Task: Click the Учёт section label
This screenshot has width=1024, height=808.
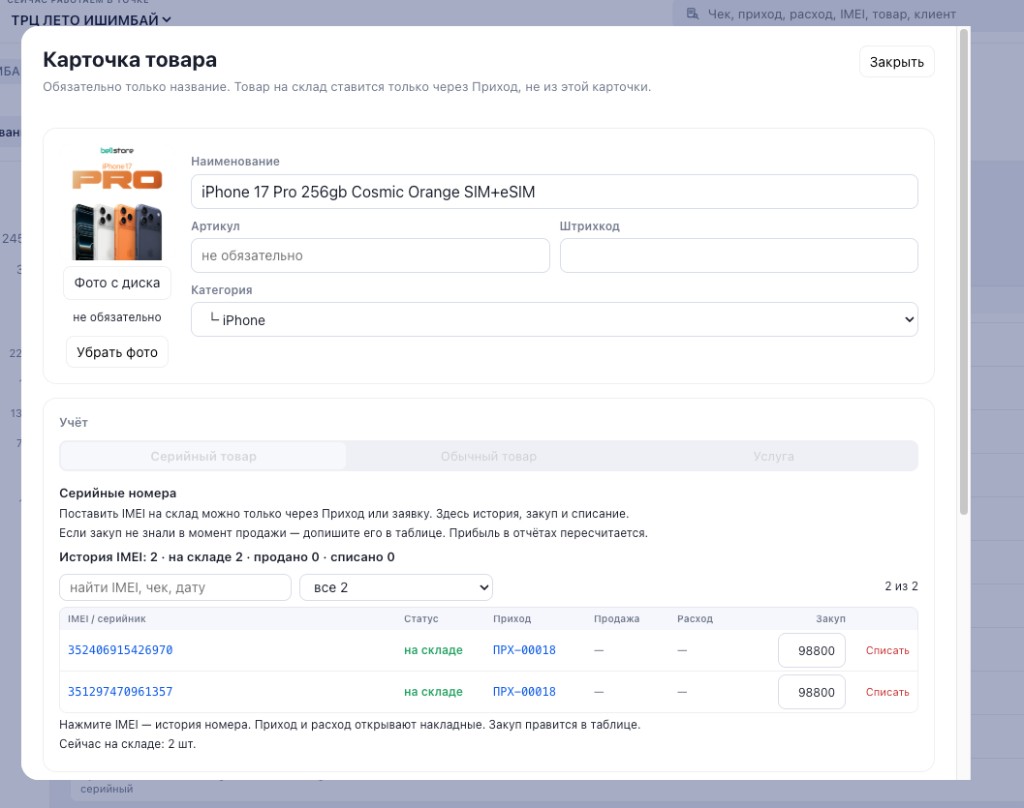Action: coord(73,422)
